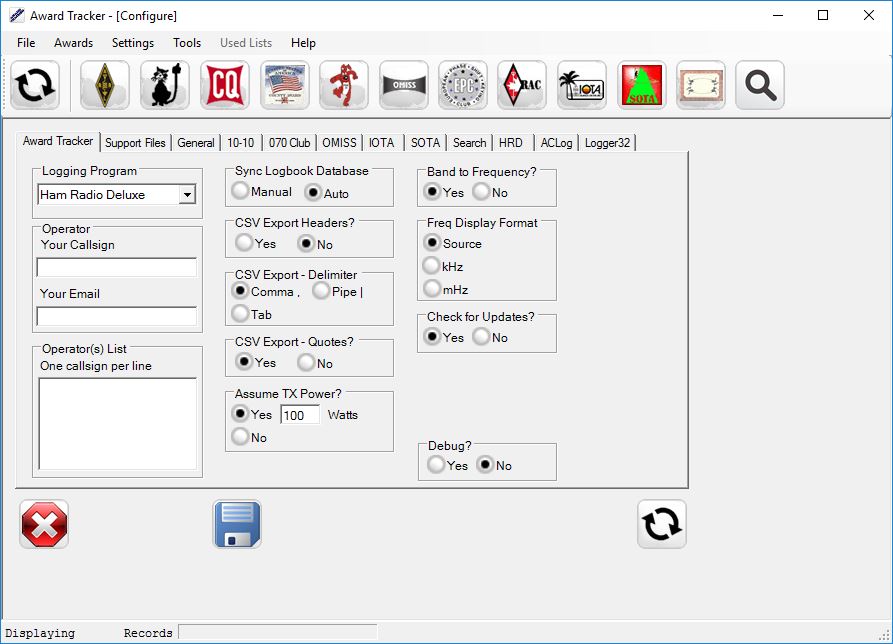Select No for Debug
This screenshot has height=644, width=893.
494,465
